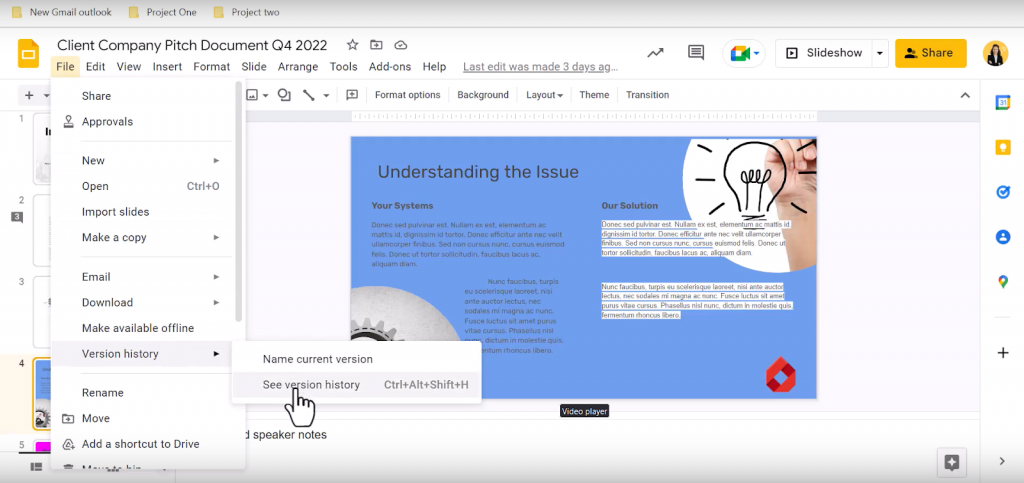Image resolution: width=1024 pixels, height=483 pixels.
Task: Open Format options in toolbar
Action: click(408, 95)
